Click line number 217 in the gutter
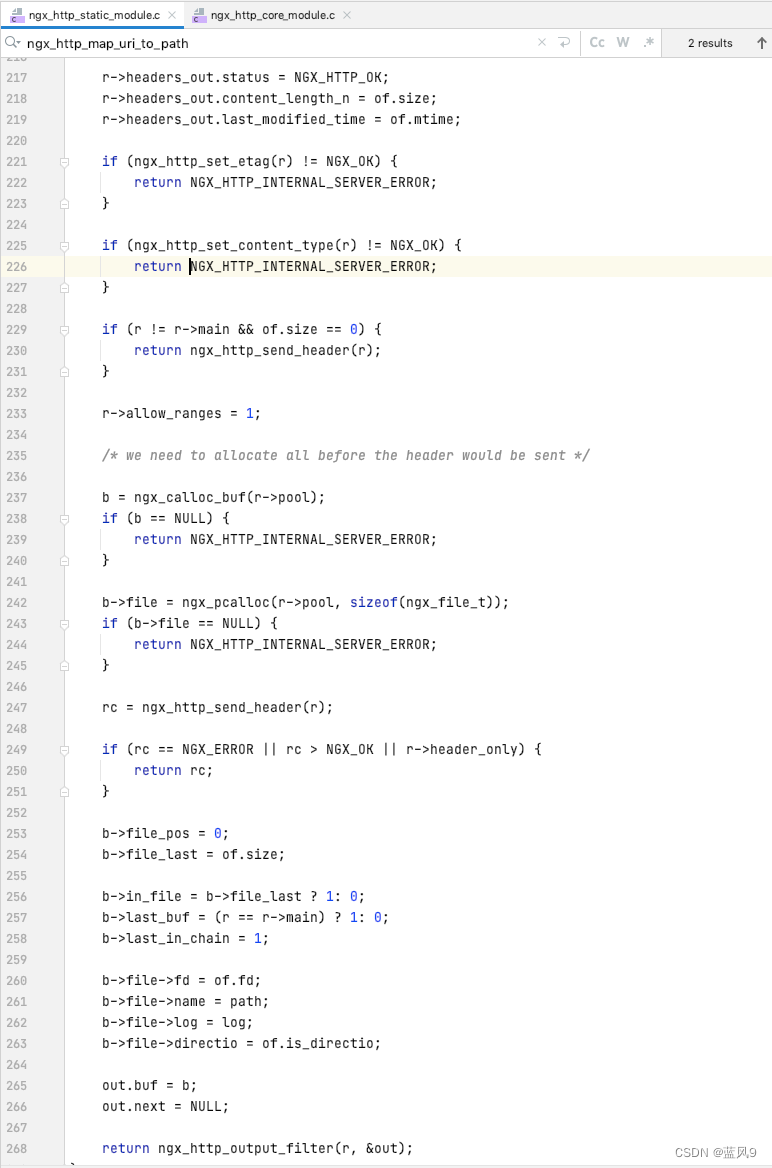 (16, 77)
